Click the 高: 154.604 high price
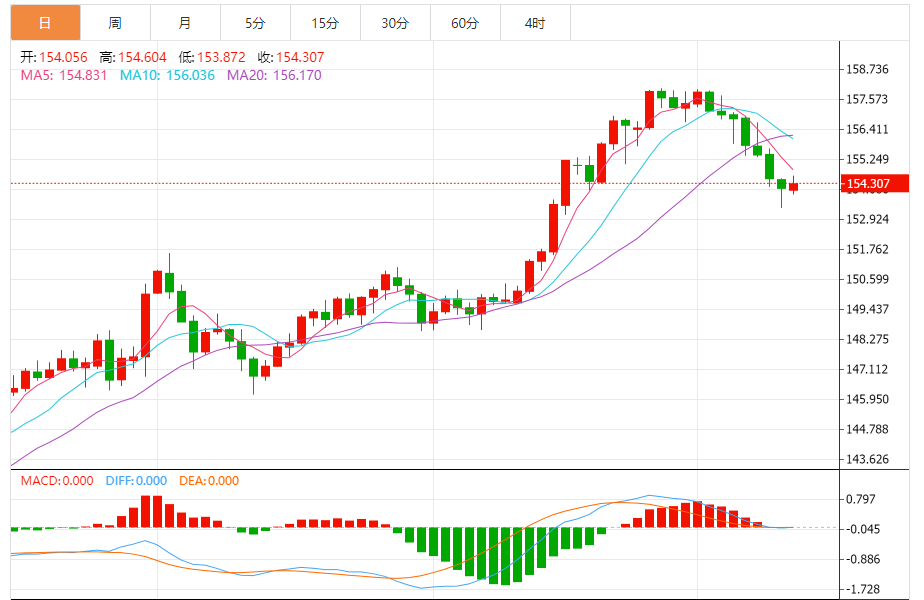 click(133, 57)
